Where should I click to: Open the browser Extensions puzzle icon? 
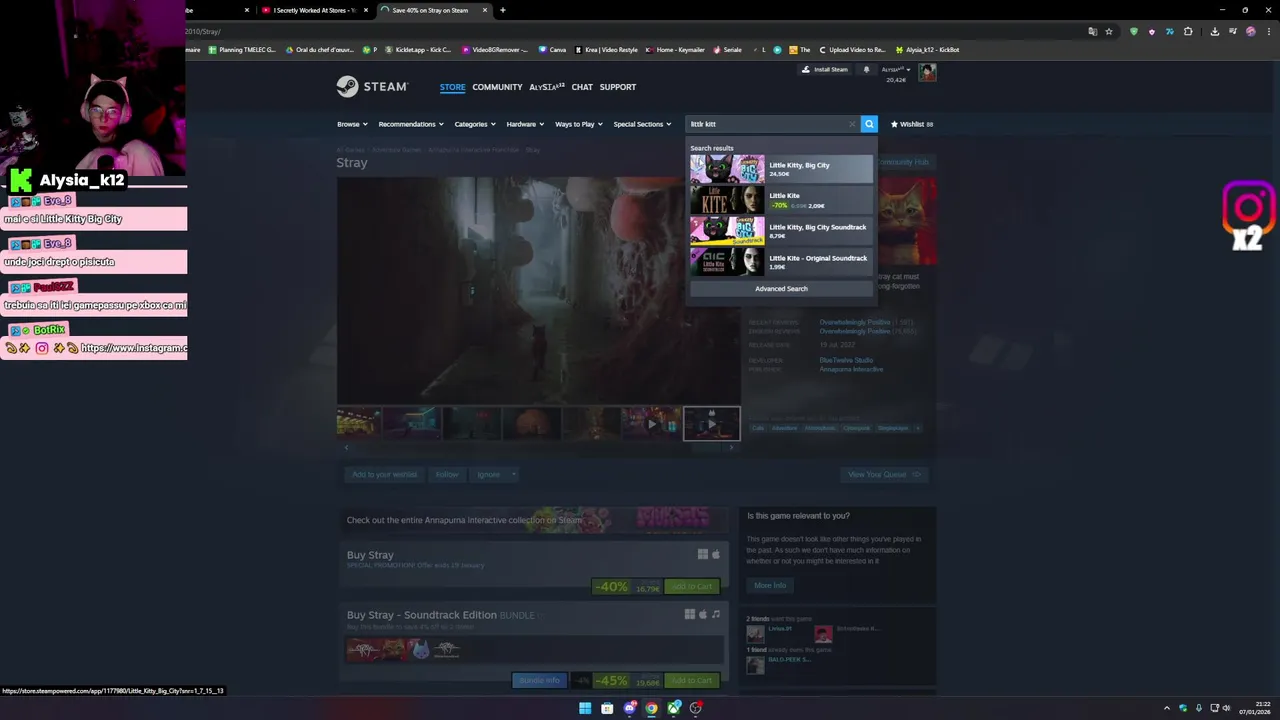1188,31
